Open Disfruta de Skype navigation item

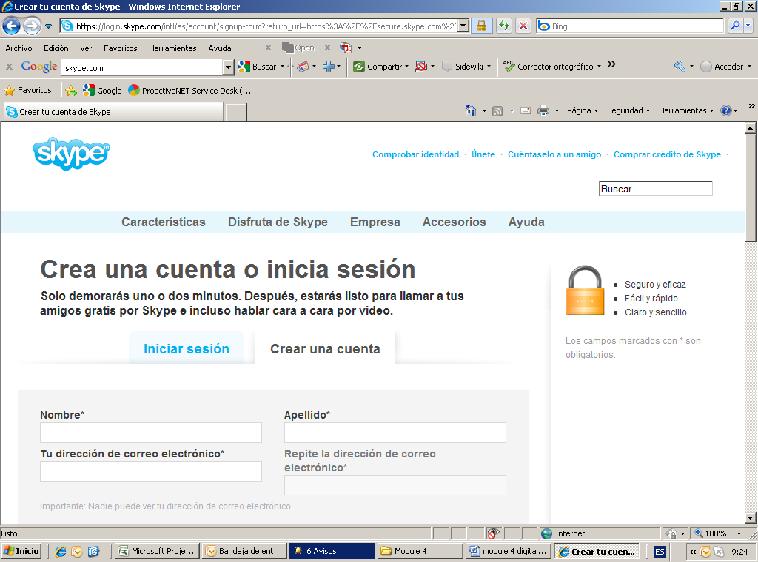click(x=277, y=222)
